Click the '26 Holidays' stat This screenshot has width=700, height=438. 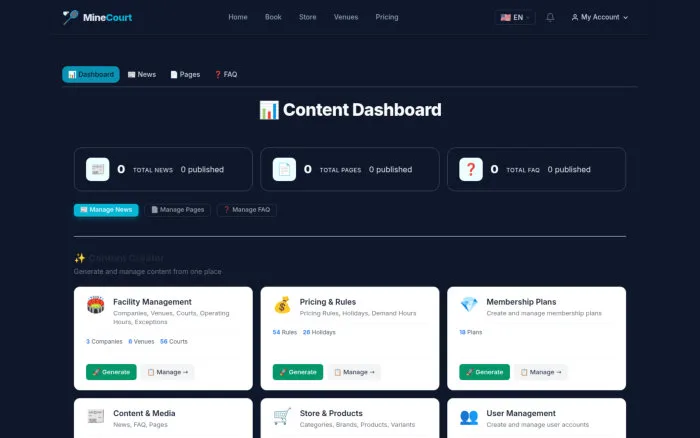click(x=319, y=332)
